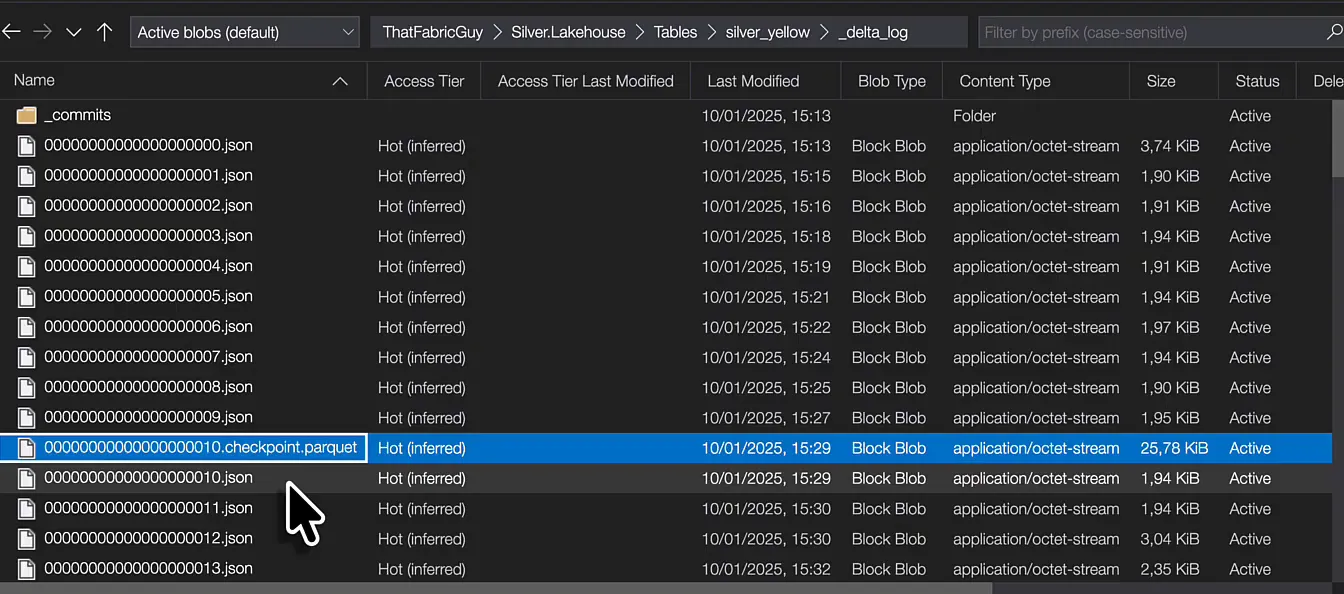
Task: Sort by the Name column
Action: point(34,80)
